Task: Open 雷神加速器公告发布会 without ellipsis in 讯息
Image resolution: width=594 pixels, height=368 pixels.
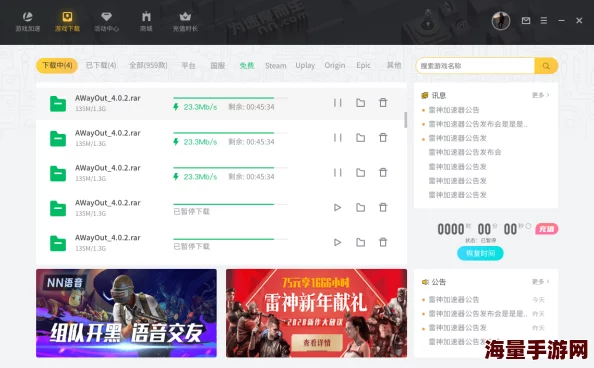Action: (x=465, y=152)
